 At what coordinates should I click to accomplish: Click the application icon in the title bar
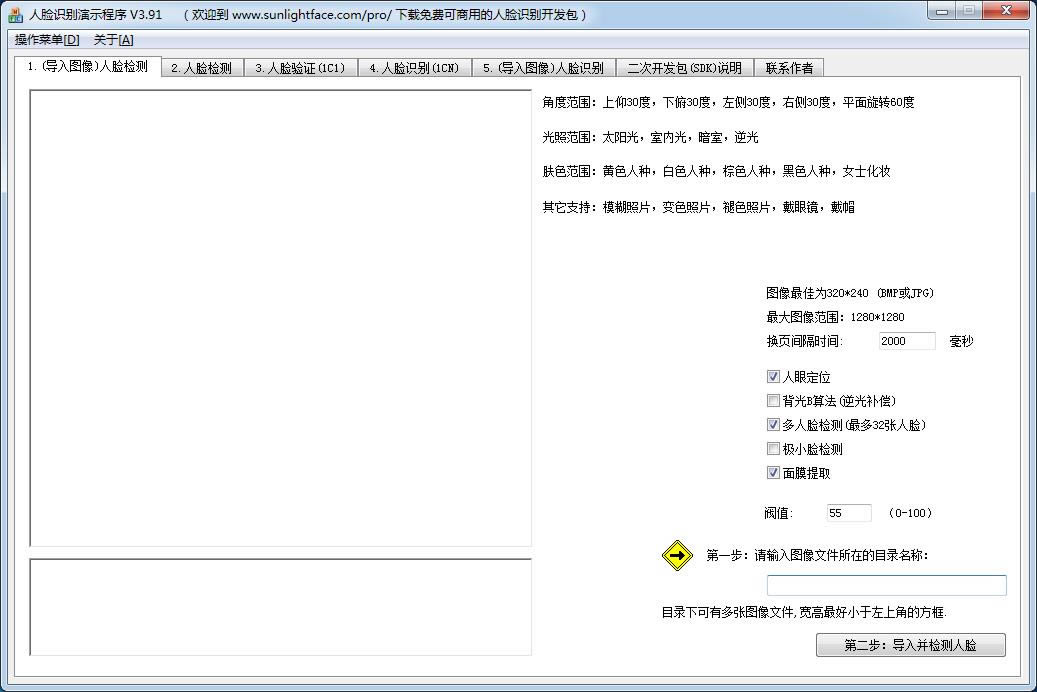click(15, 14)
